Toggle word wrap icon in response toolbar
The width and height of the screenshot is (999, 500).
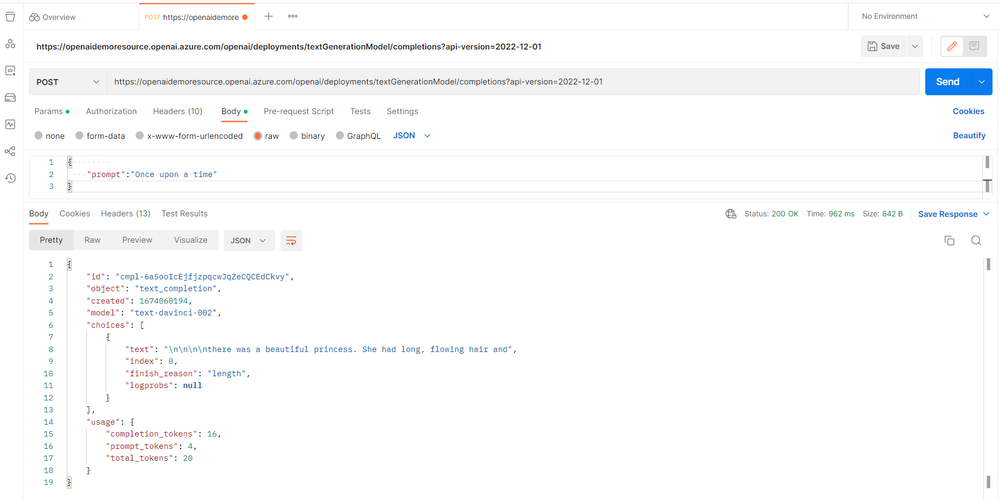click(291, 240)
